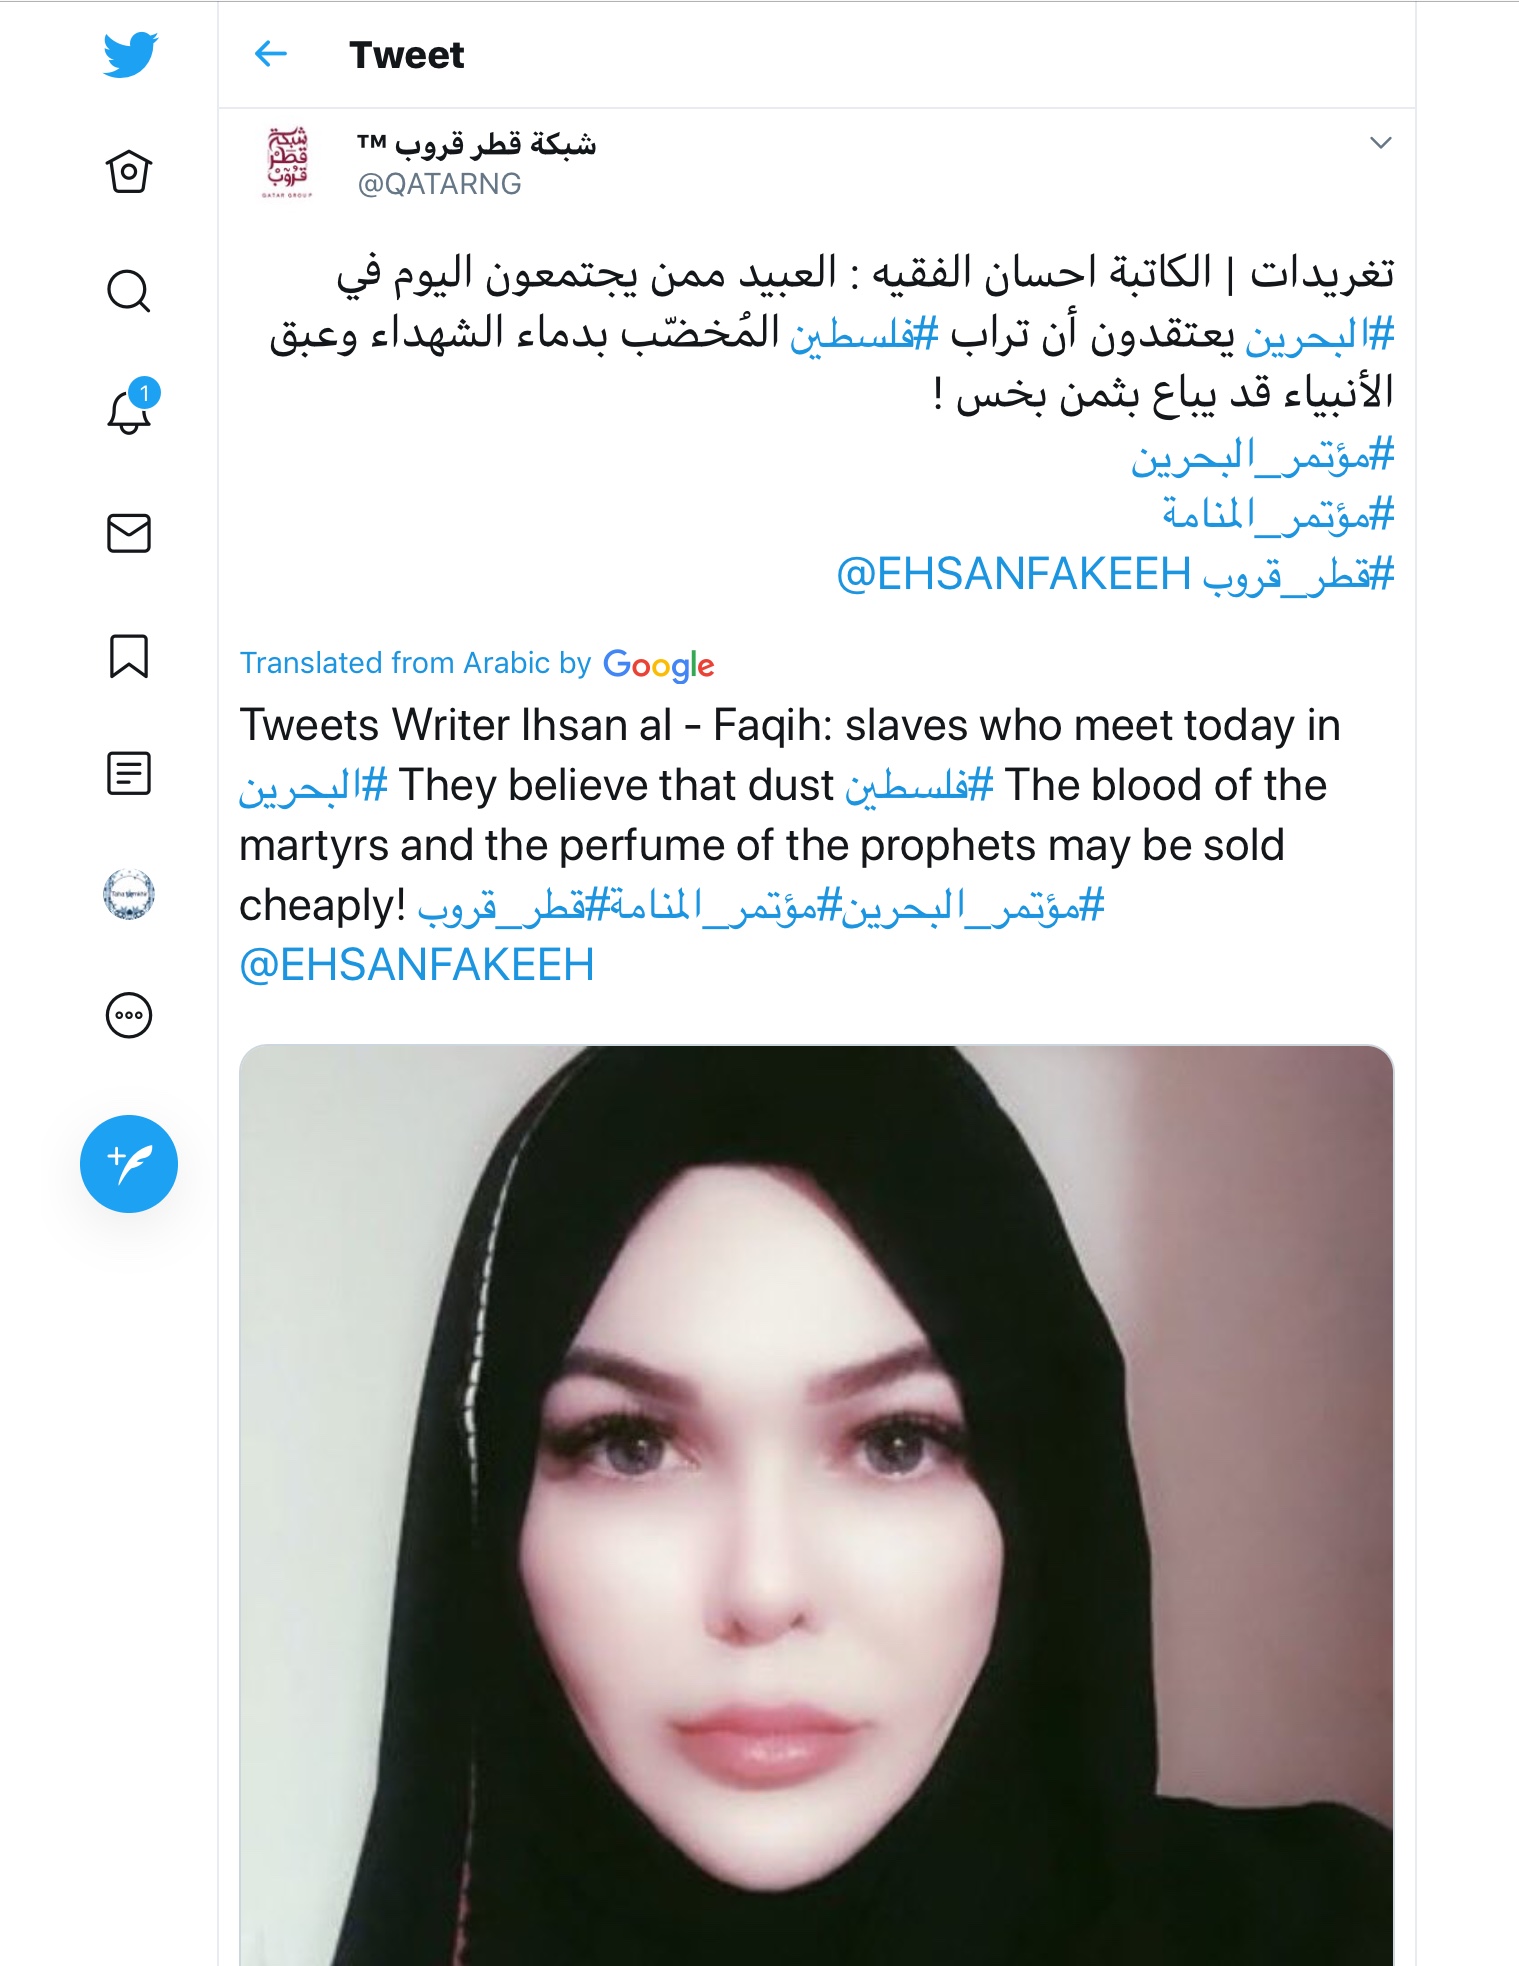Open the More options circle icon
The width and height of the screenshot is (1519, 1966).
[129, 1015]
